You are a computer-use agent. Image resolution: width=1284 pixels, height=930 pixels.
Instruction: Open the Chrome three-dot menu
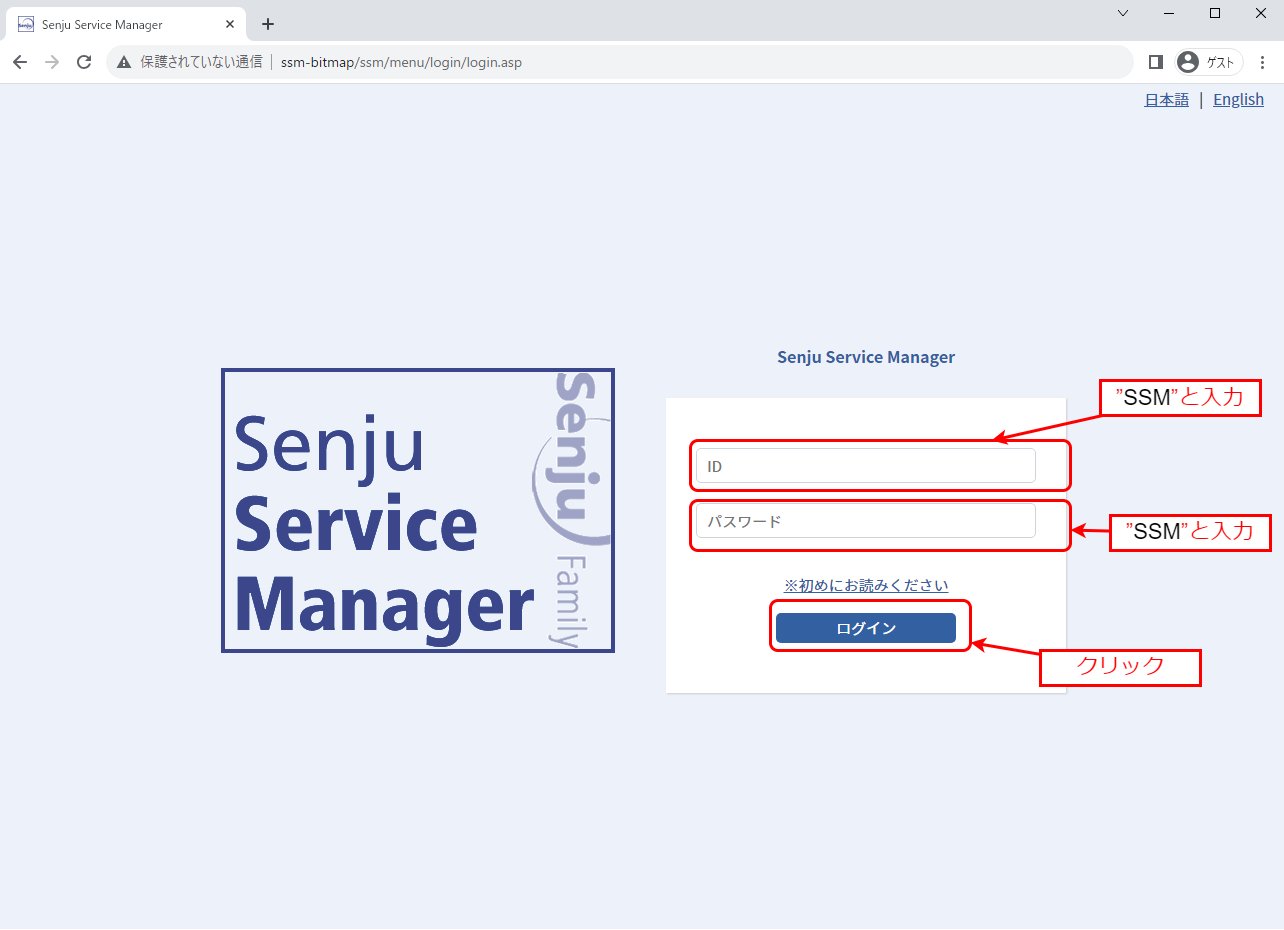point(1262,62)
